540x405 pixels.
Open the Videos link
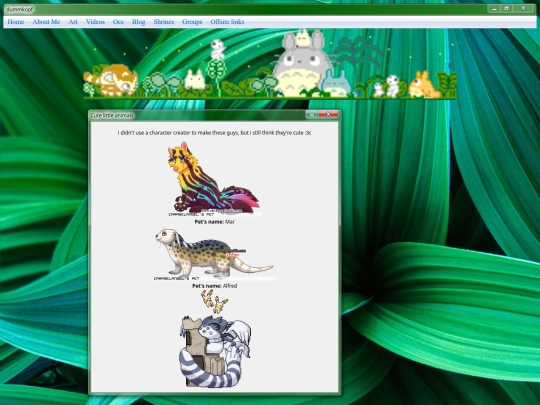pos(95,22)
